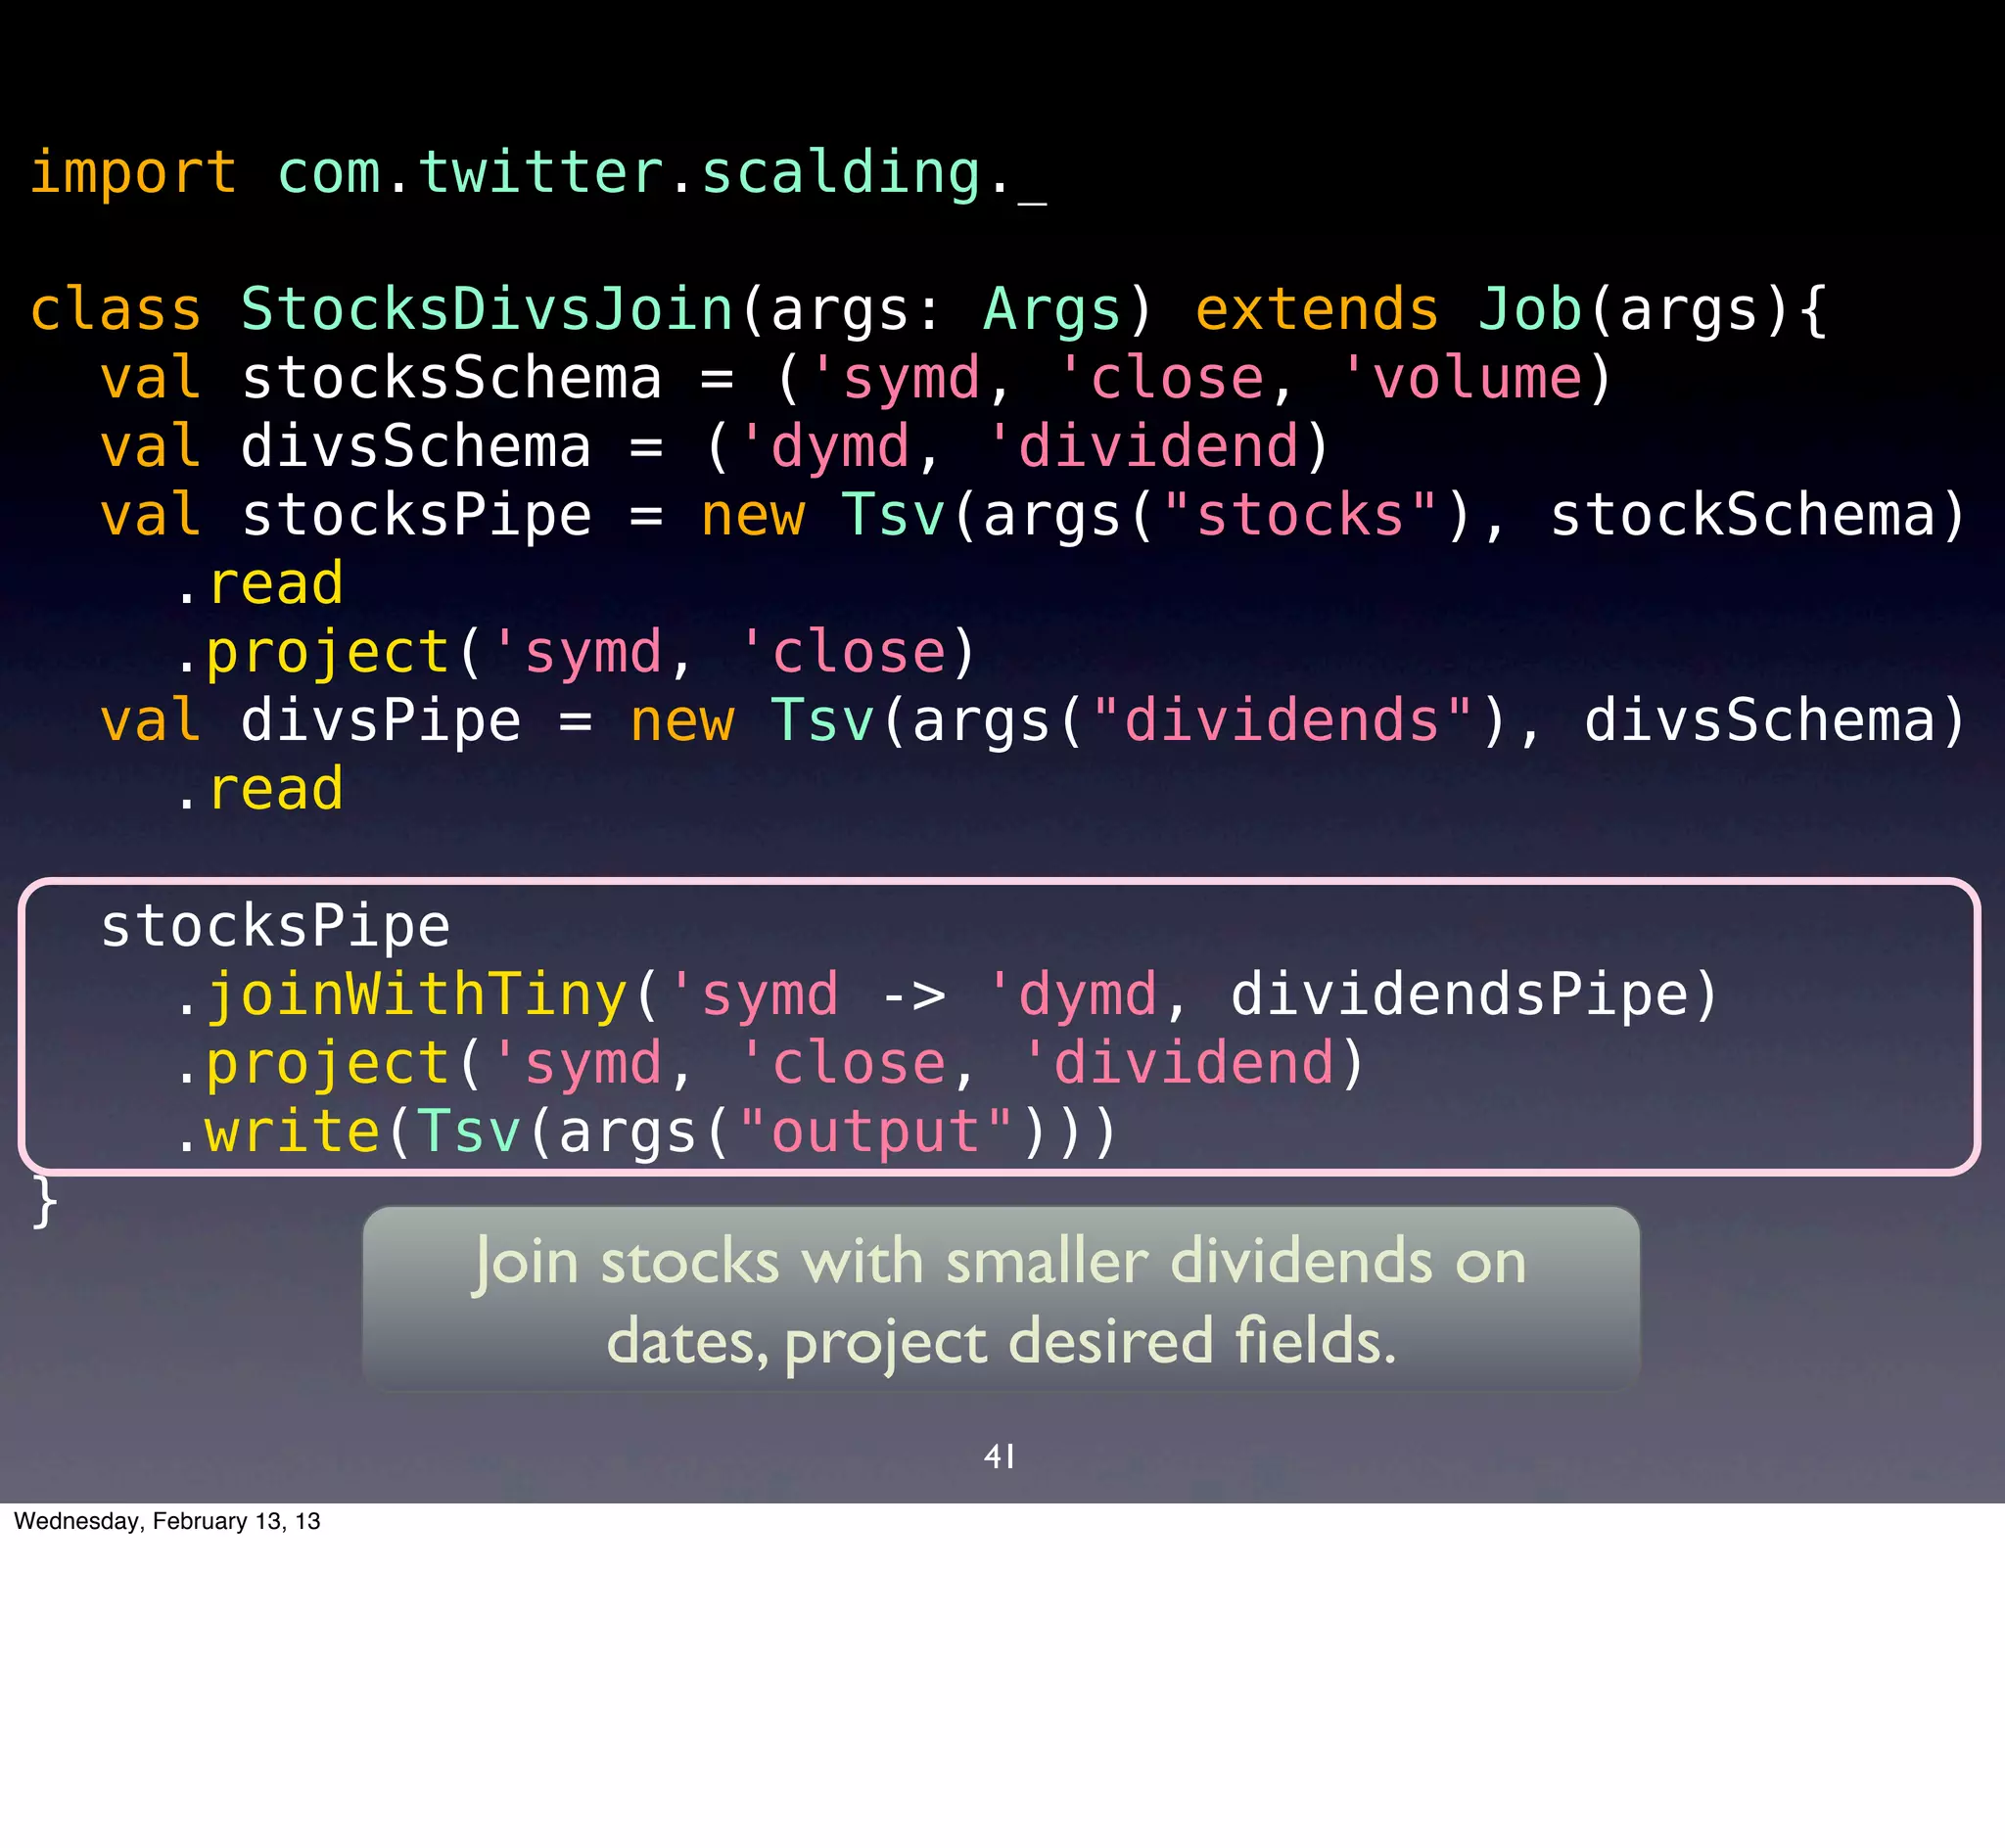This screenshot has height=1848, width=2005.
Task: Click '.project('symd, 'close)' line
Action: pos(574,652)
